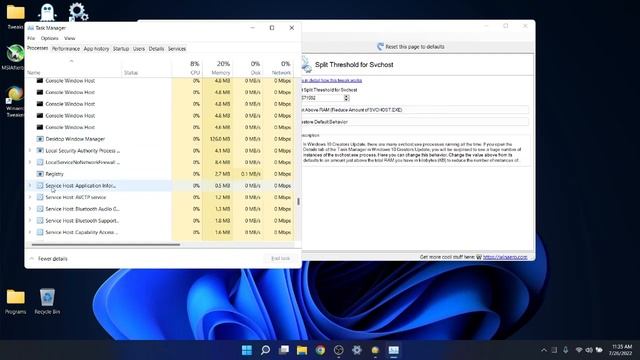Click the Split Threshold value input field
The height and width of the screenshot is (360, 640).
(x=322, y=98)
